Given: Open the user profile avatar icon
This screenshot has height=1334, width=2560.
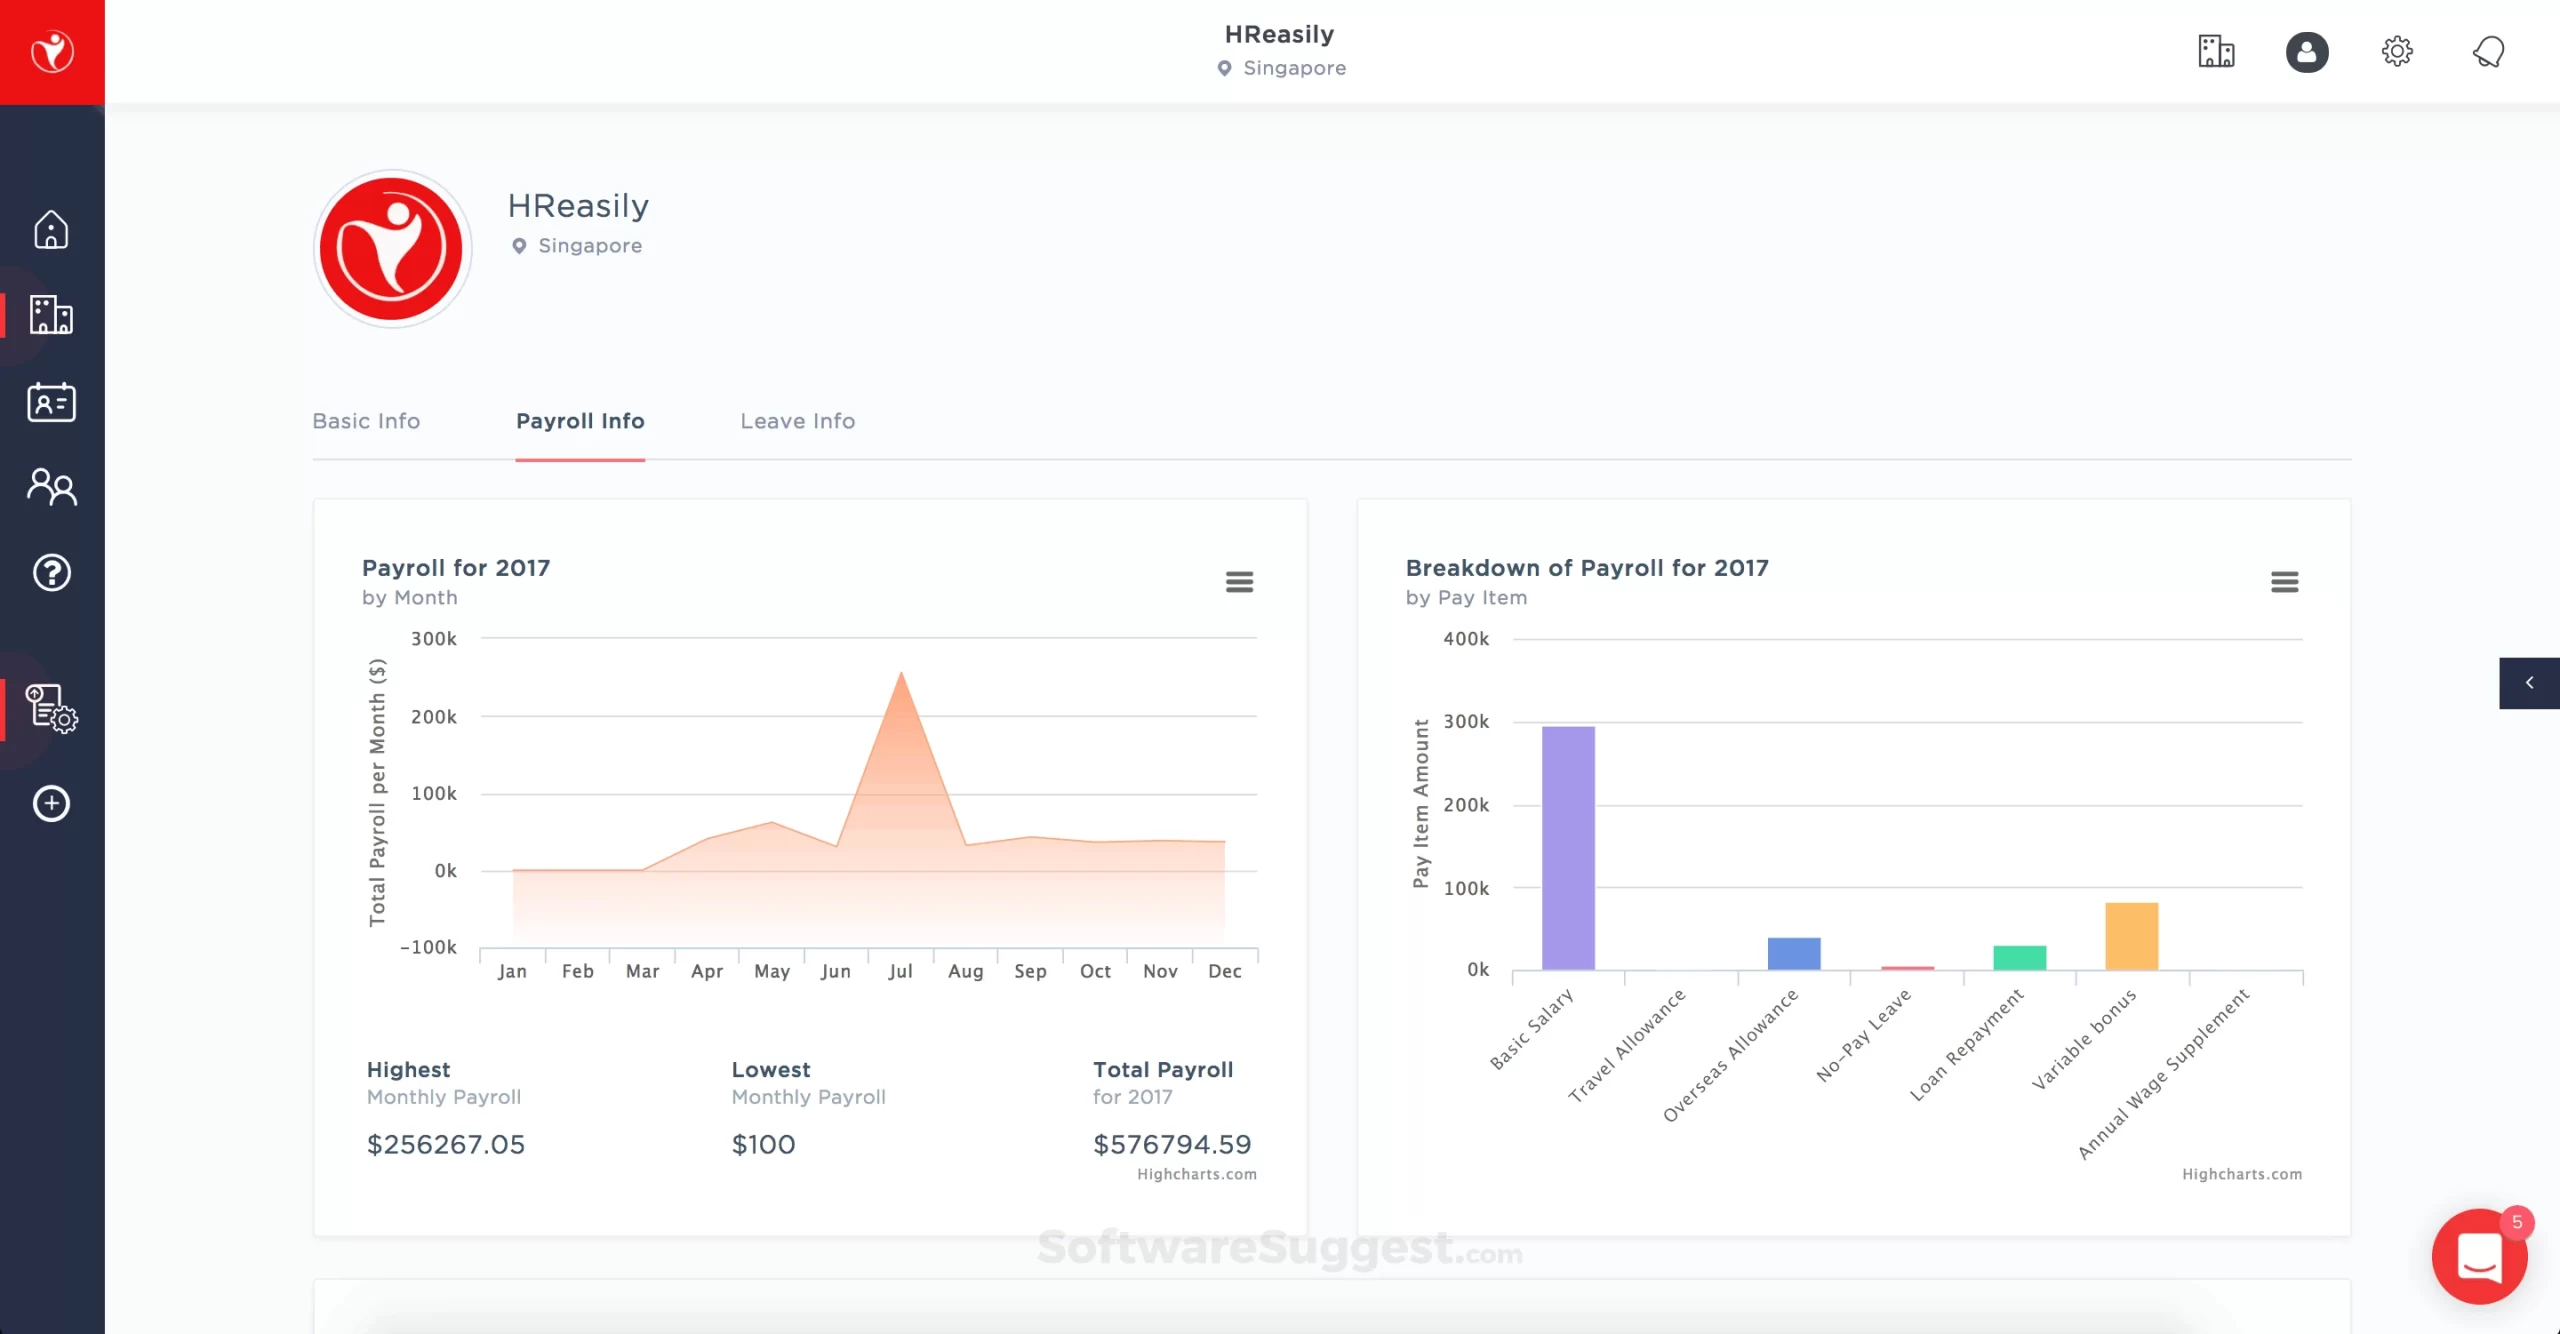Looking at the screenshot, I should pyautogui.click(x=2307, y=52).
